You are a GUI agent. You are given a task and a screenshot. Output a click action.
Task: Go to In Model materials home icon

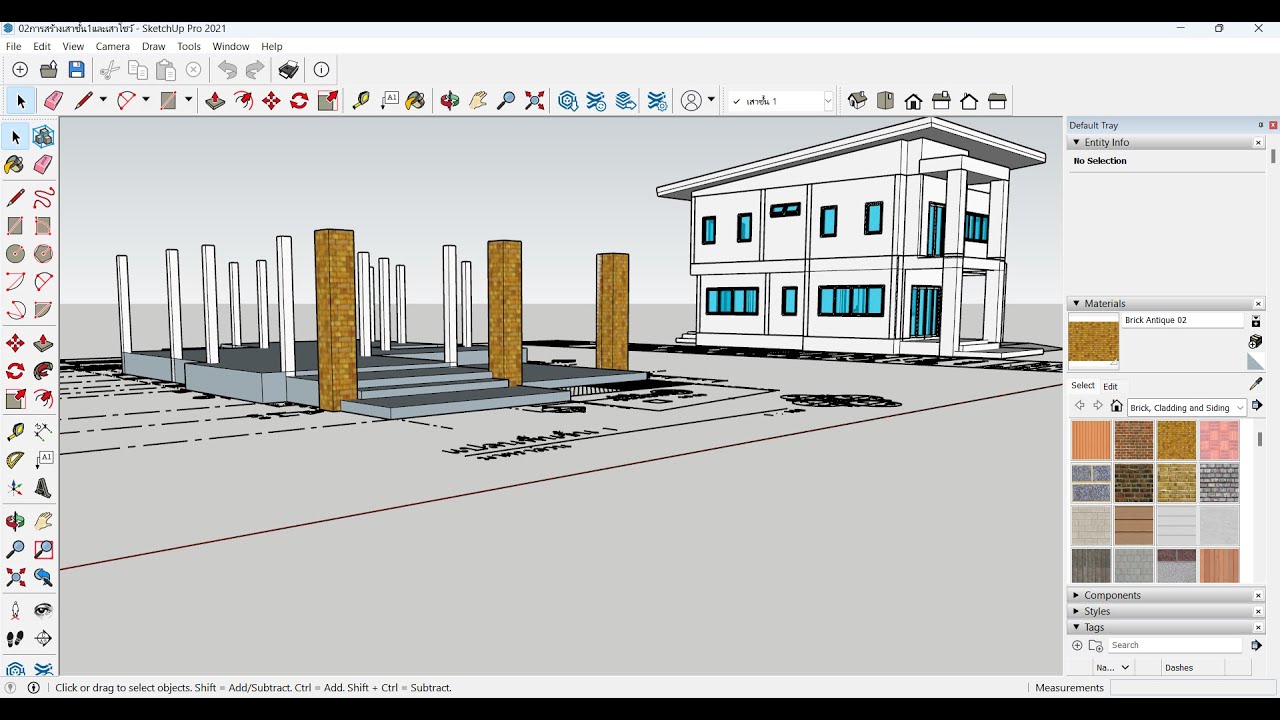click(x=1117, y=406)
